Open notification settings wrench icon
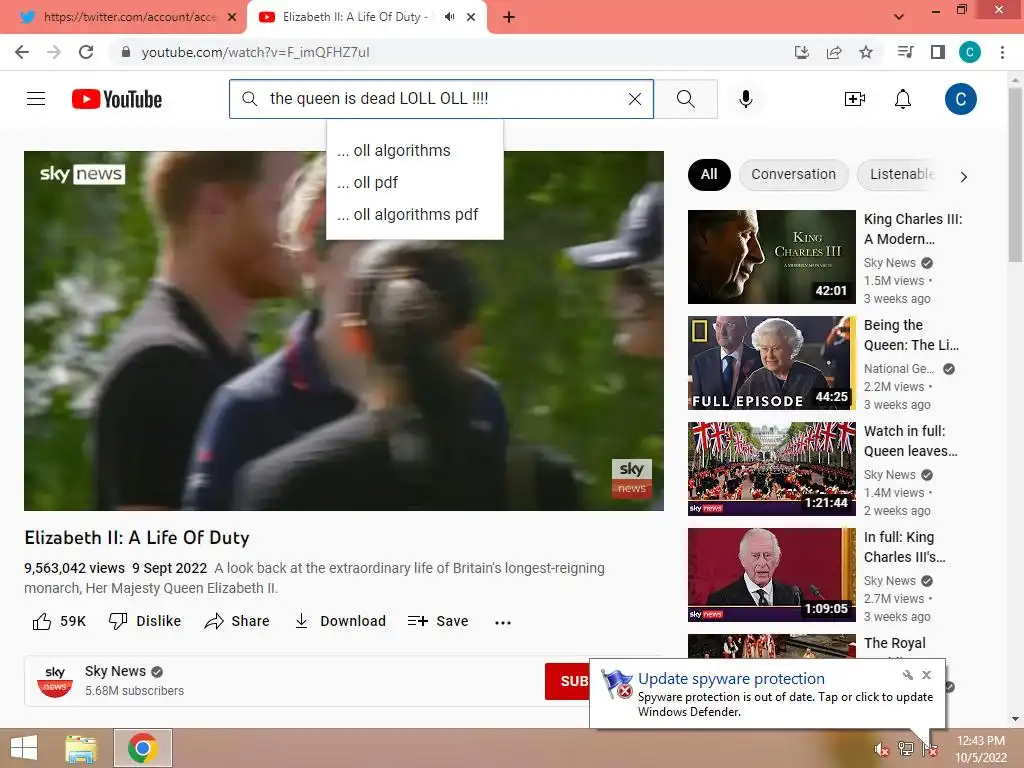 (908, 675)
